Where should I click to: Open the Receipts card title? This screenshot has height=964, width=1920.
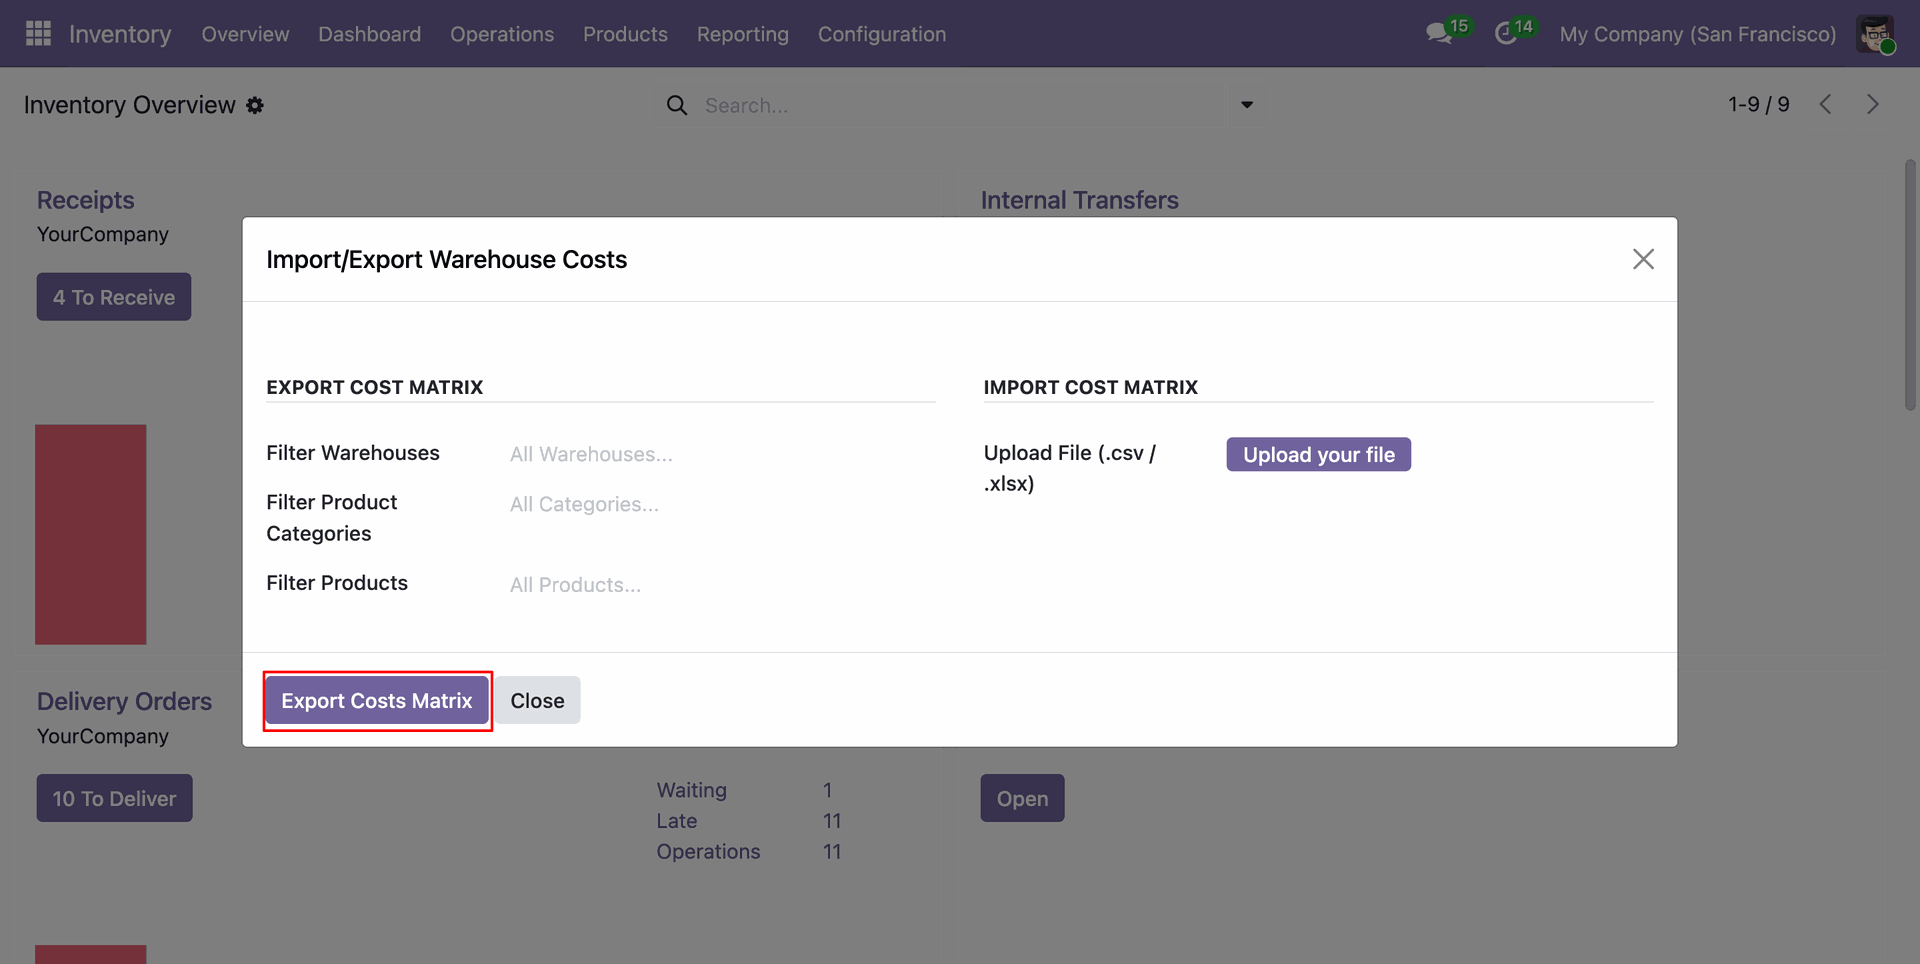click(x=86, y=200)
